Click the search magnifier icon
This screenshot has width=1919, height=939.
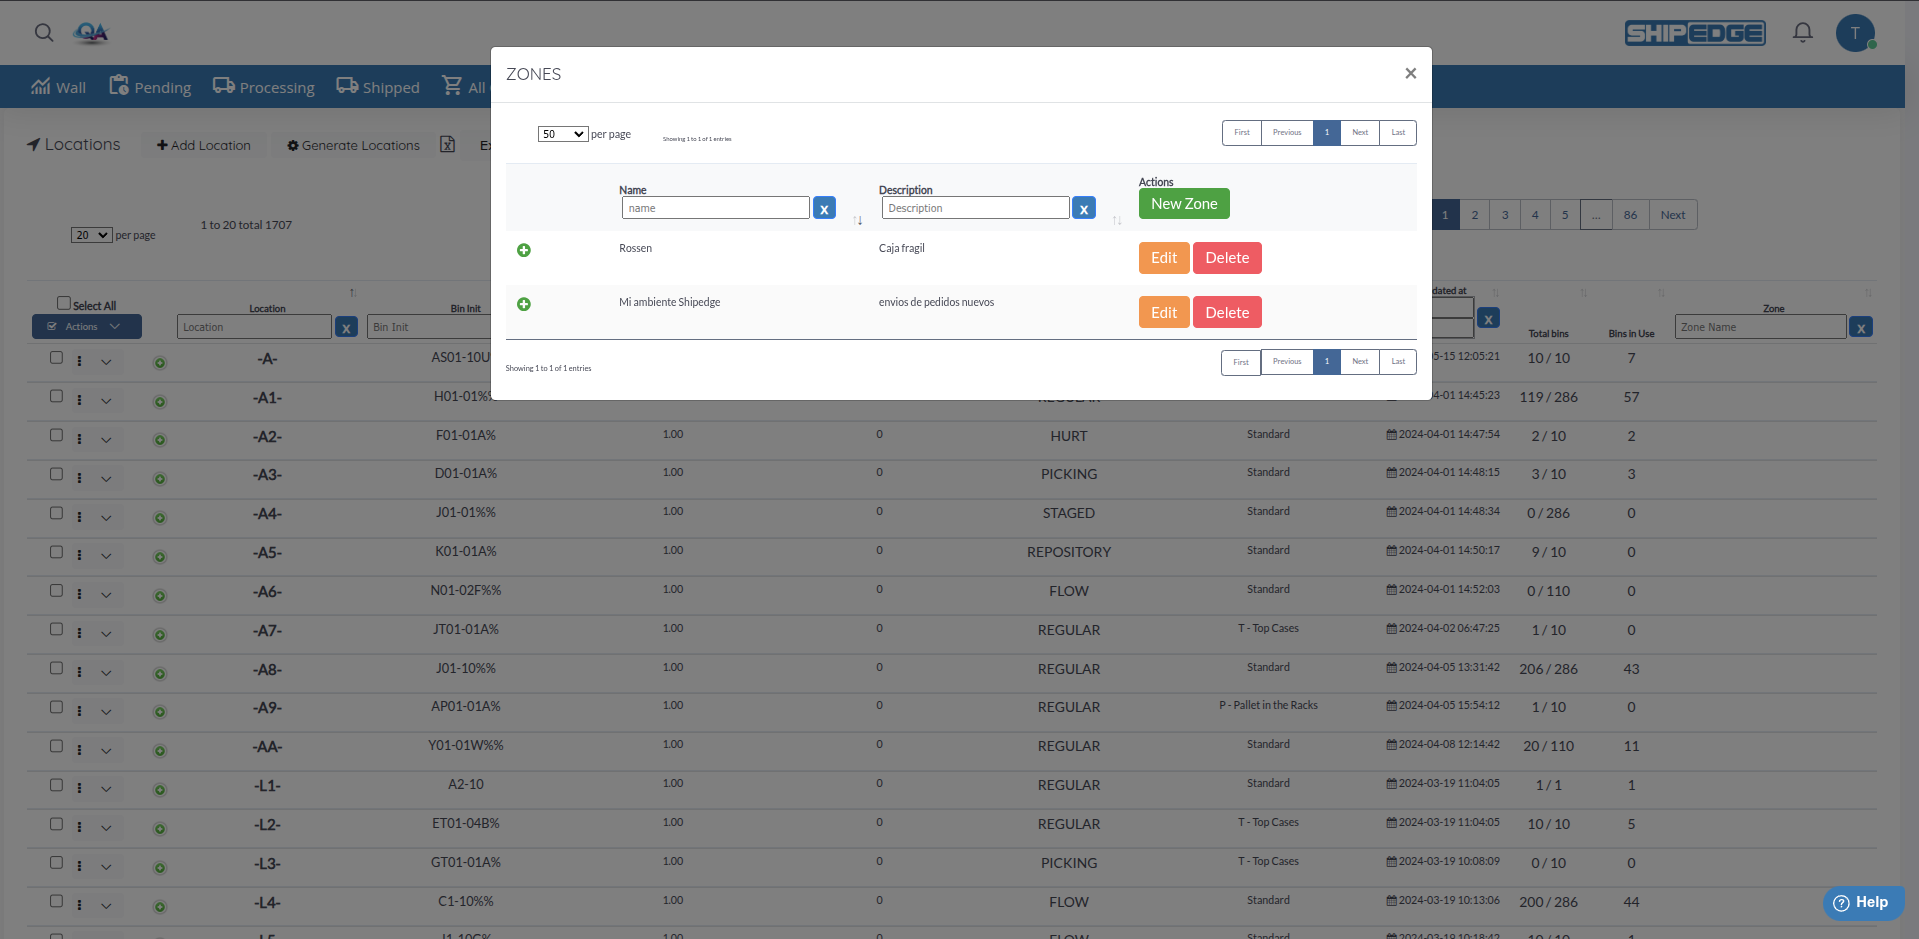(x=44, y=33)
